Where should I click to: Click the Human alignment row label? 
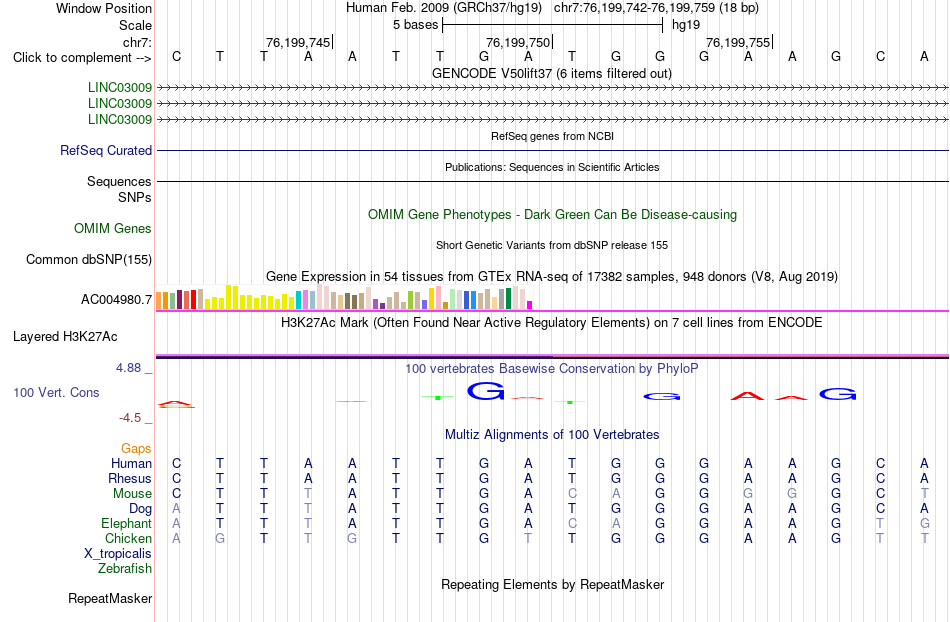coord(131,463)
